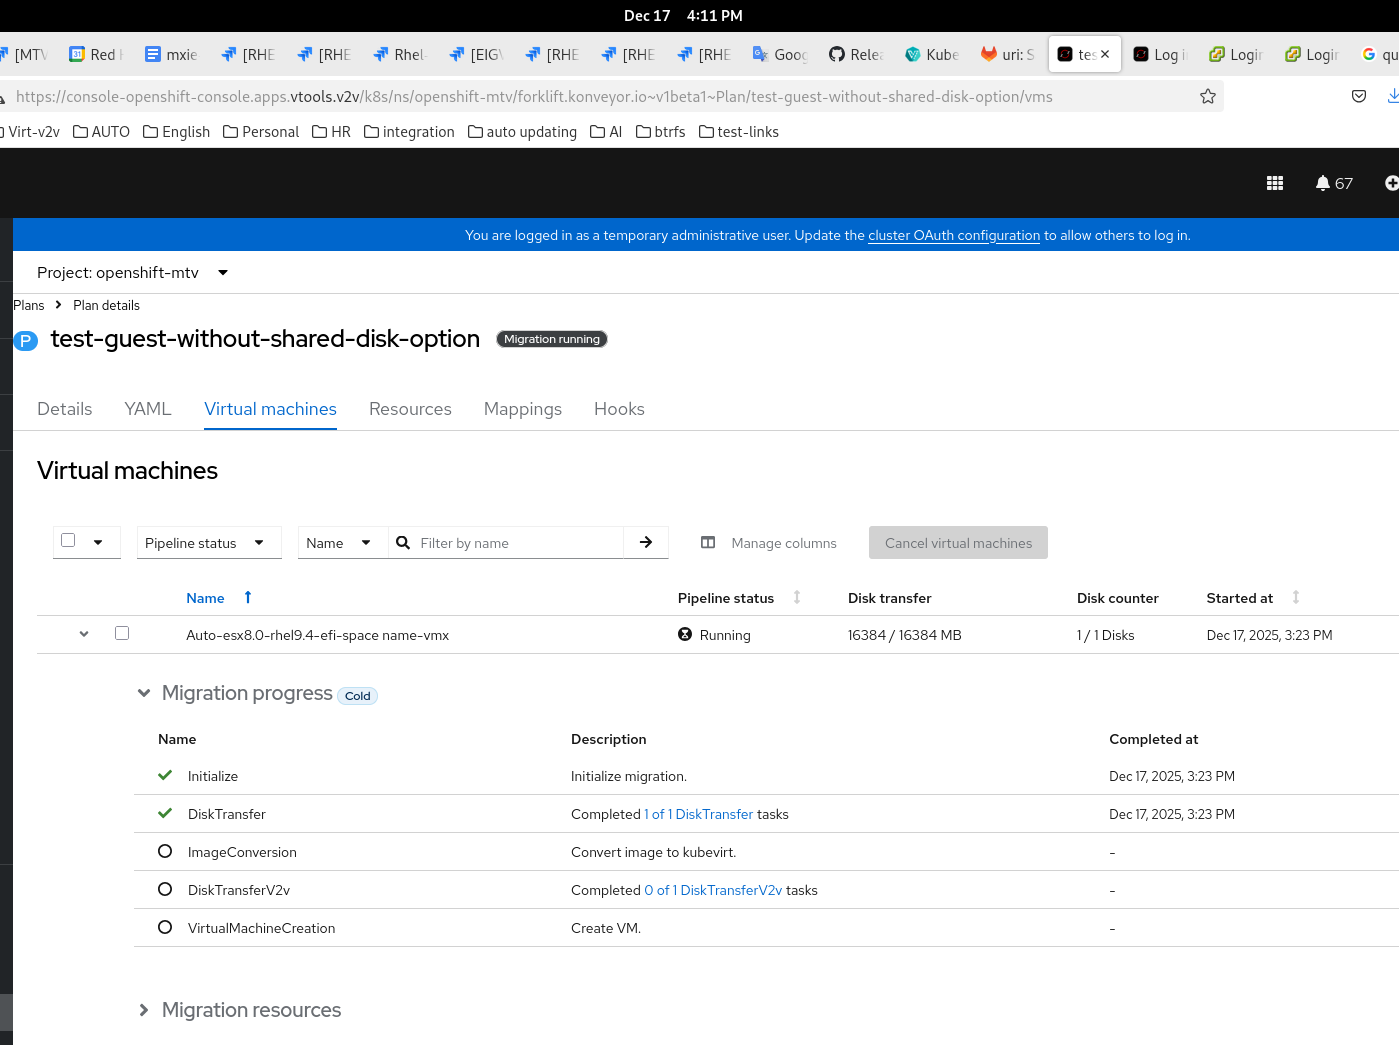The image size is (1399, 1045).
Task: Click the pending circle beside DiskTransferV2v
Action: [165, 889]
